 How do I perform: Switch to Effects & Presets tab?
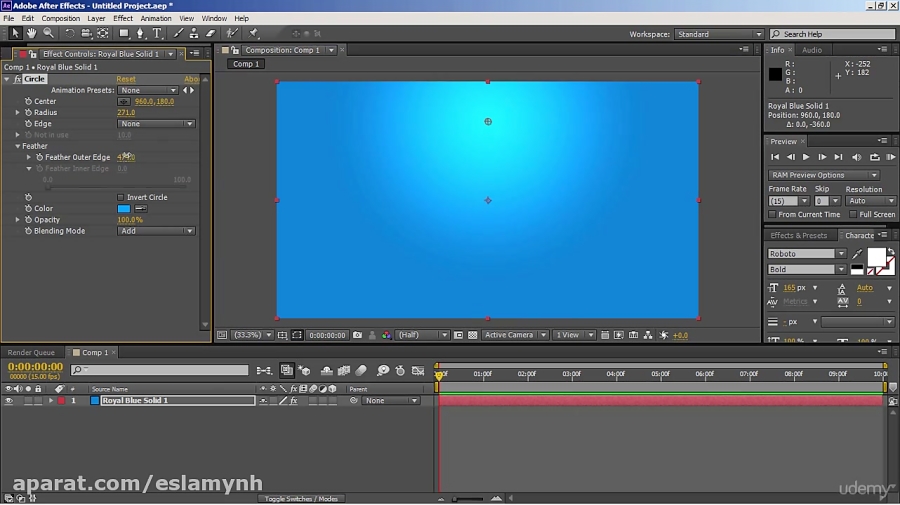click(798, 236)
